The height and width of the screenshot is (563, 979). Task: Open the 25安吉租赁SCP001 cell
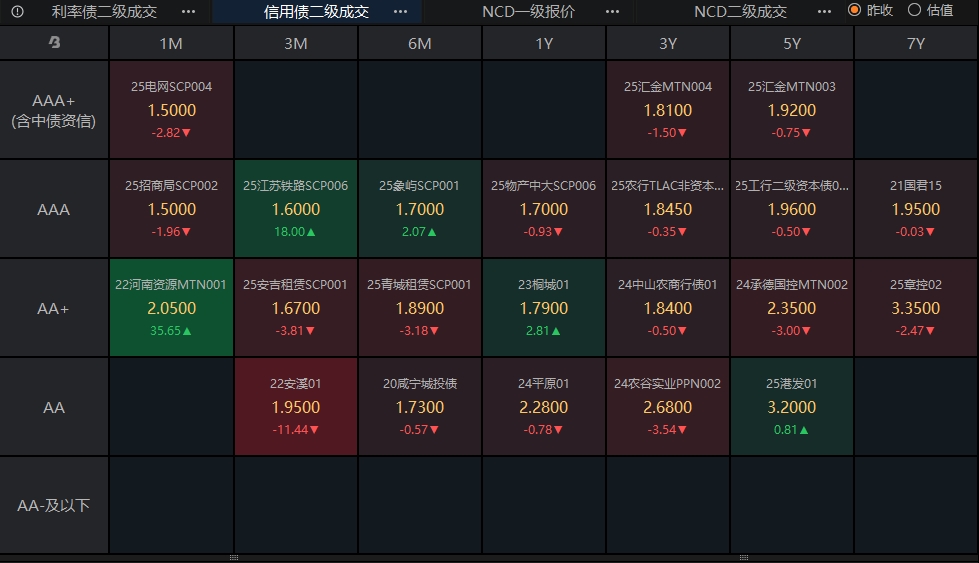pos(295,308)
